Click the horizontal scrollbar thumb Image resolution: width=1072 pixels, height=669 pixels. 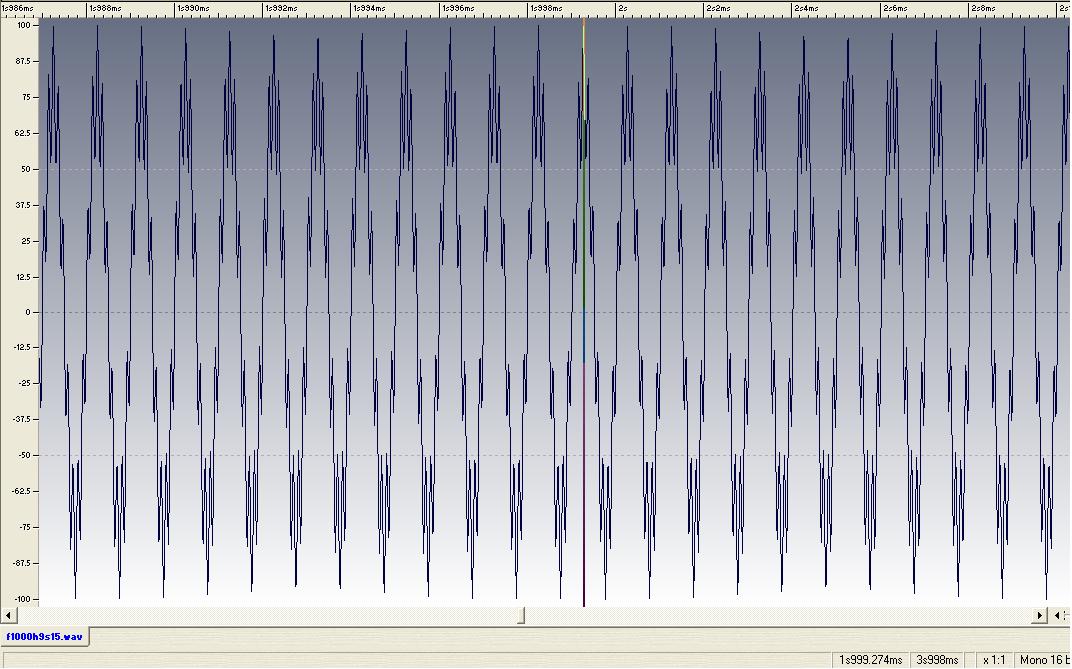coord(520,616)
